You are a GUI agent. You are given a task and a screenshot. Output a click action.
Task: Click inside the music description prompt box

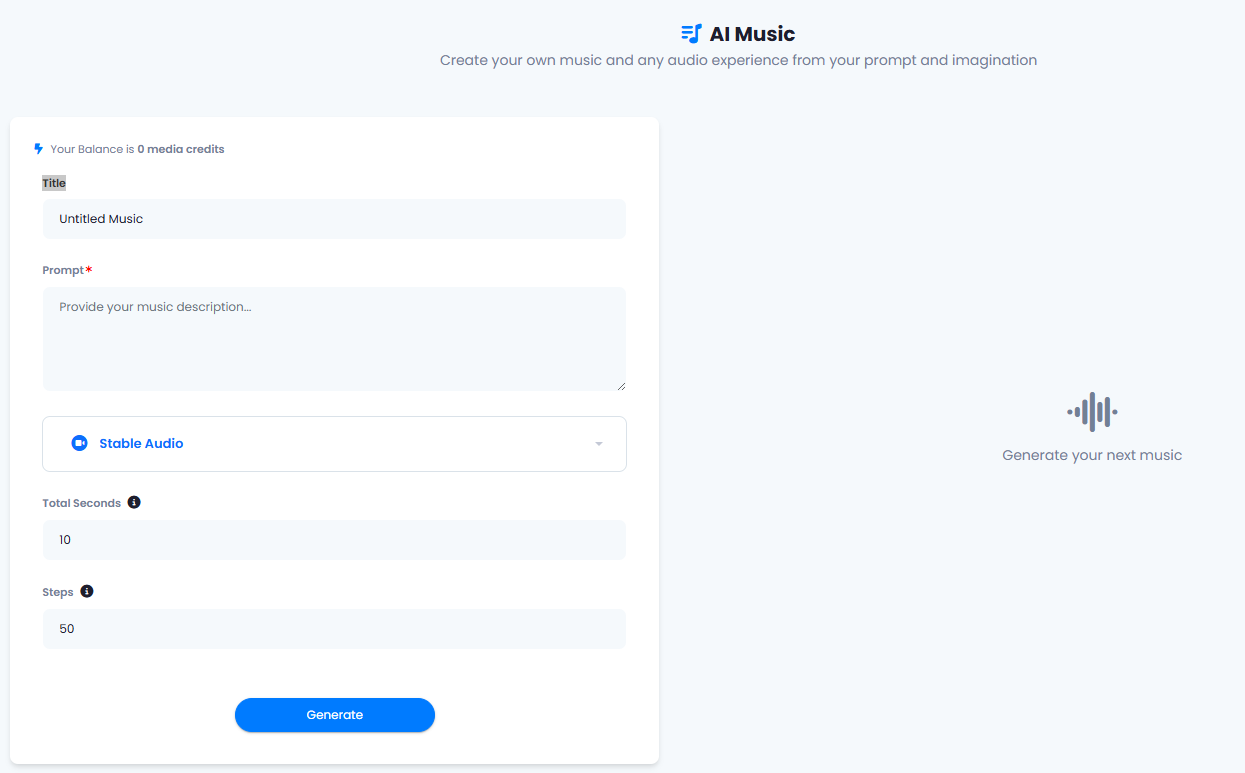(334, 339)
